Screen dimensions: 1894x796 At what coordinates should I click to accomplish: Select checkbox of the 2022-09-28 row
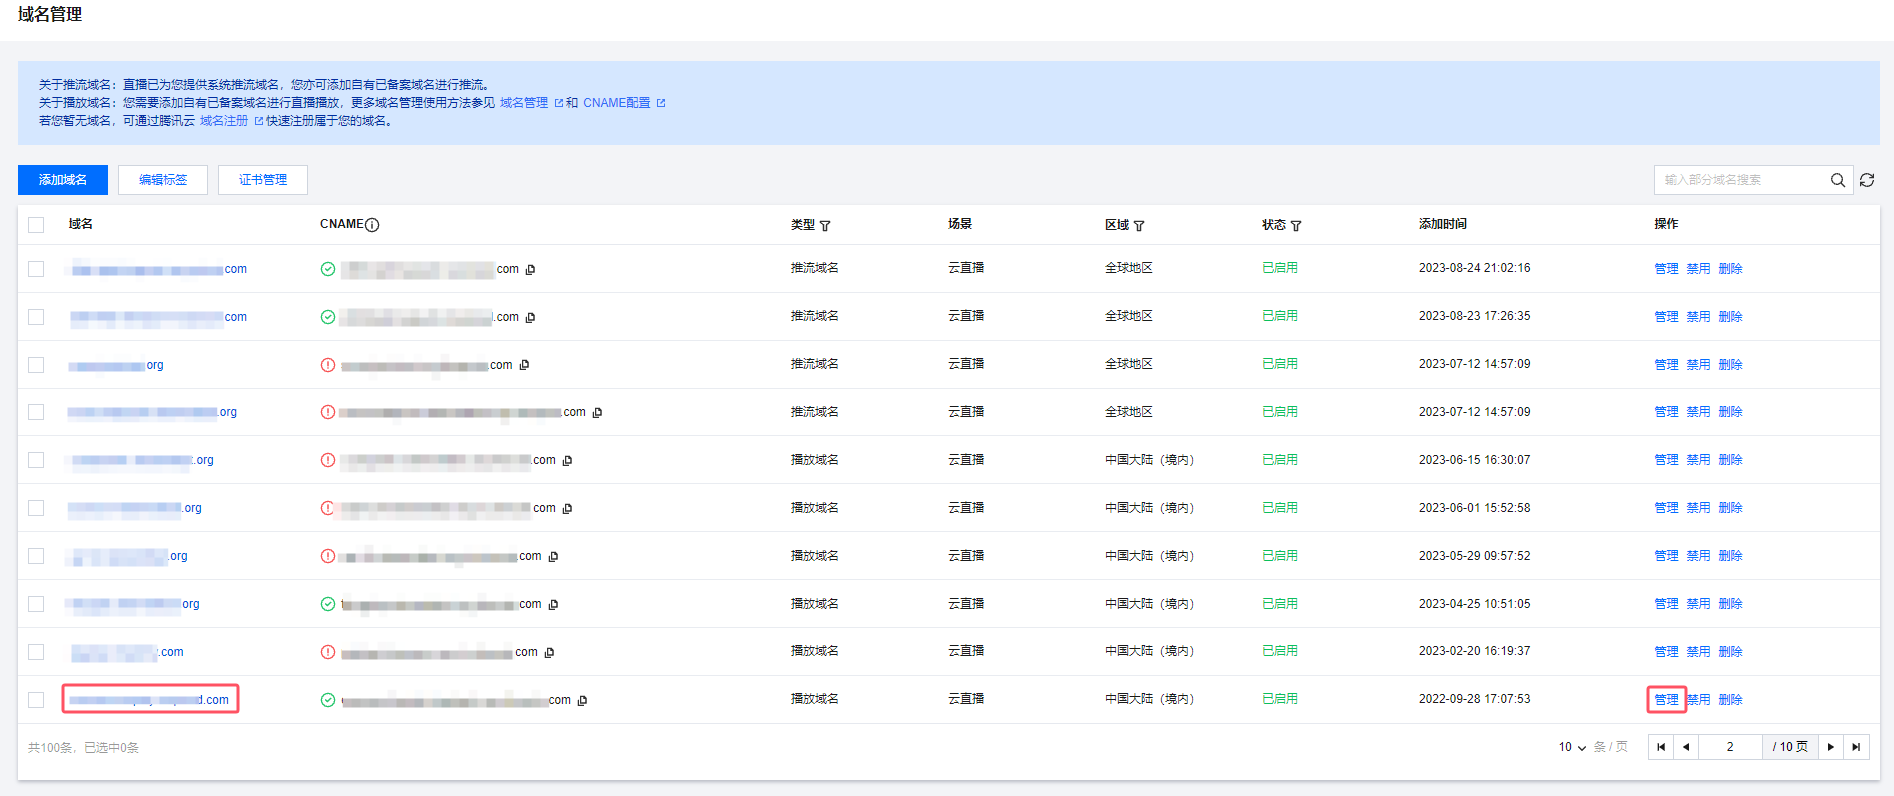(x=36, y=700)
